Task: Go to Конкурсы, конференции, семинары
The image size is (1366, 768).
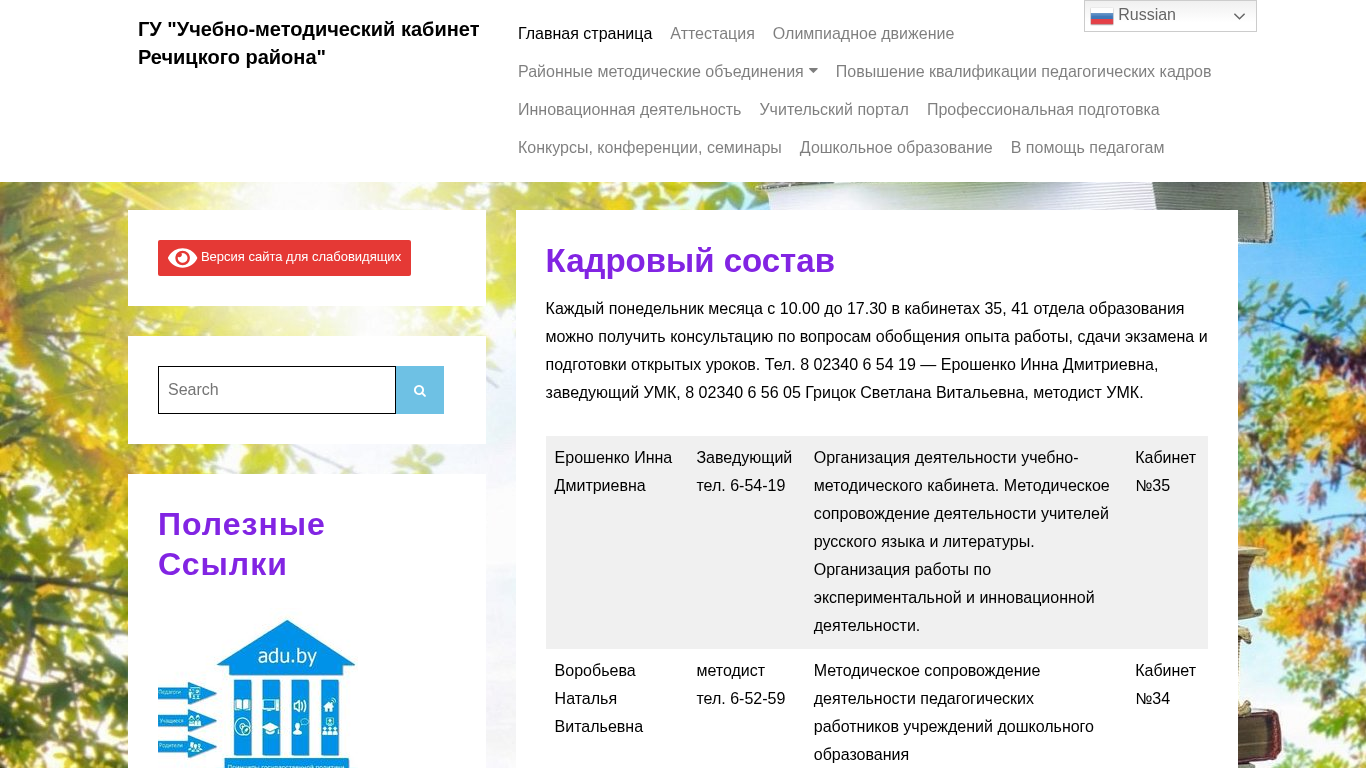Action: 650,148
